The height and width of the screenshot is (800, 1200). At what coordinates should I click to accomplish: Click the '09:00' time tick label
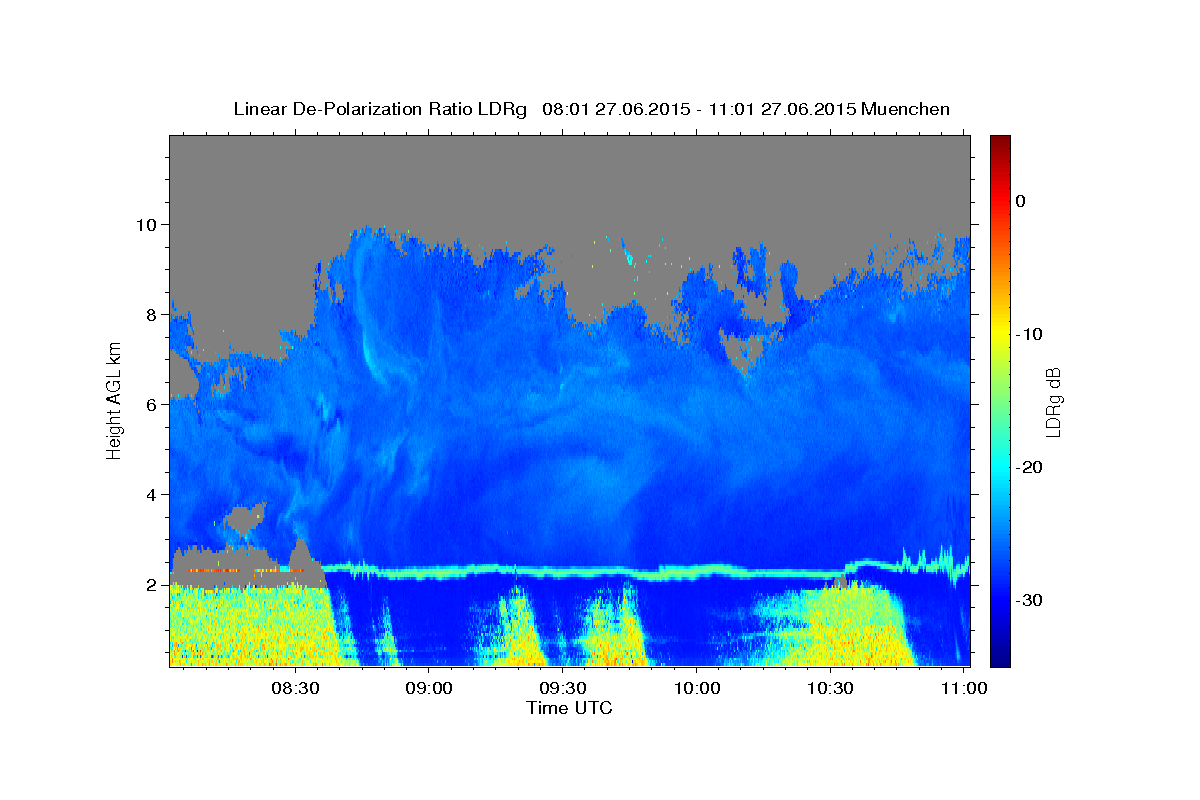(430, 688)
